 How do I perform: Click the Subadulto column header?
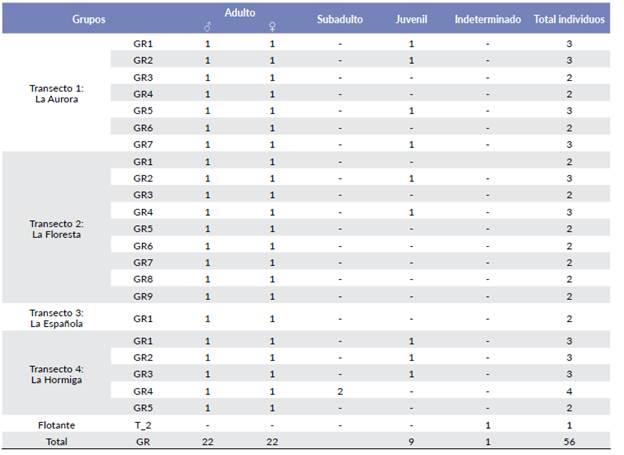[x=340, y=19]
